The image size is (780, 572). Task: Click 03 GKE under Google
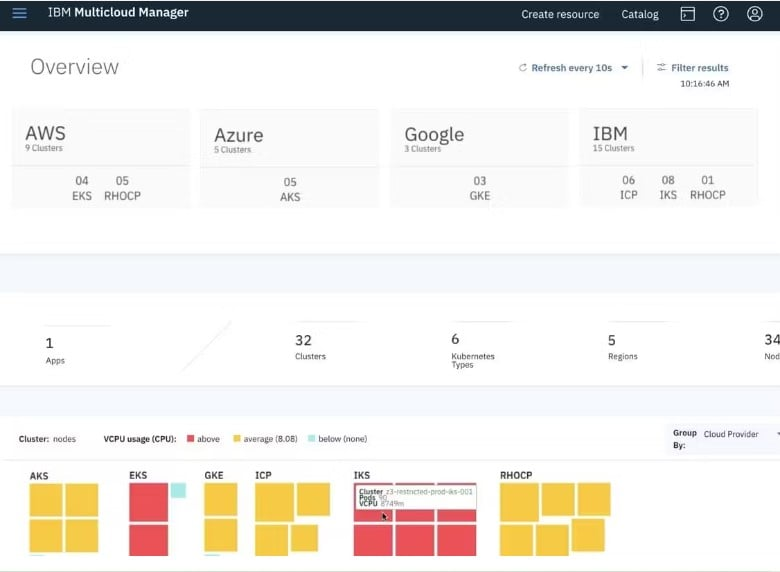[x=480, y=188]
